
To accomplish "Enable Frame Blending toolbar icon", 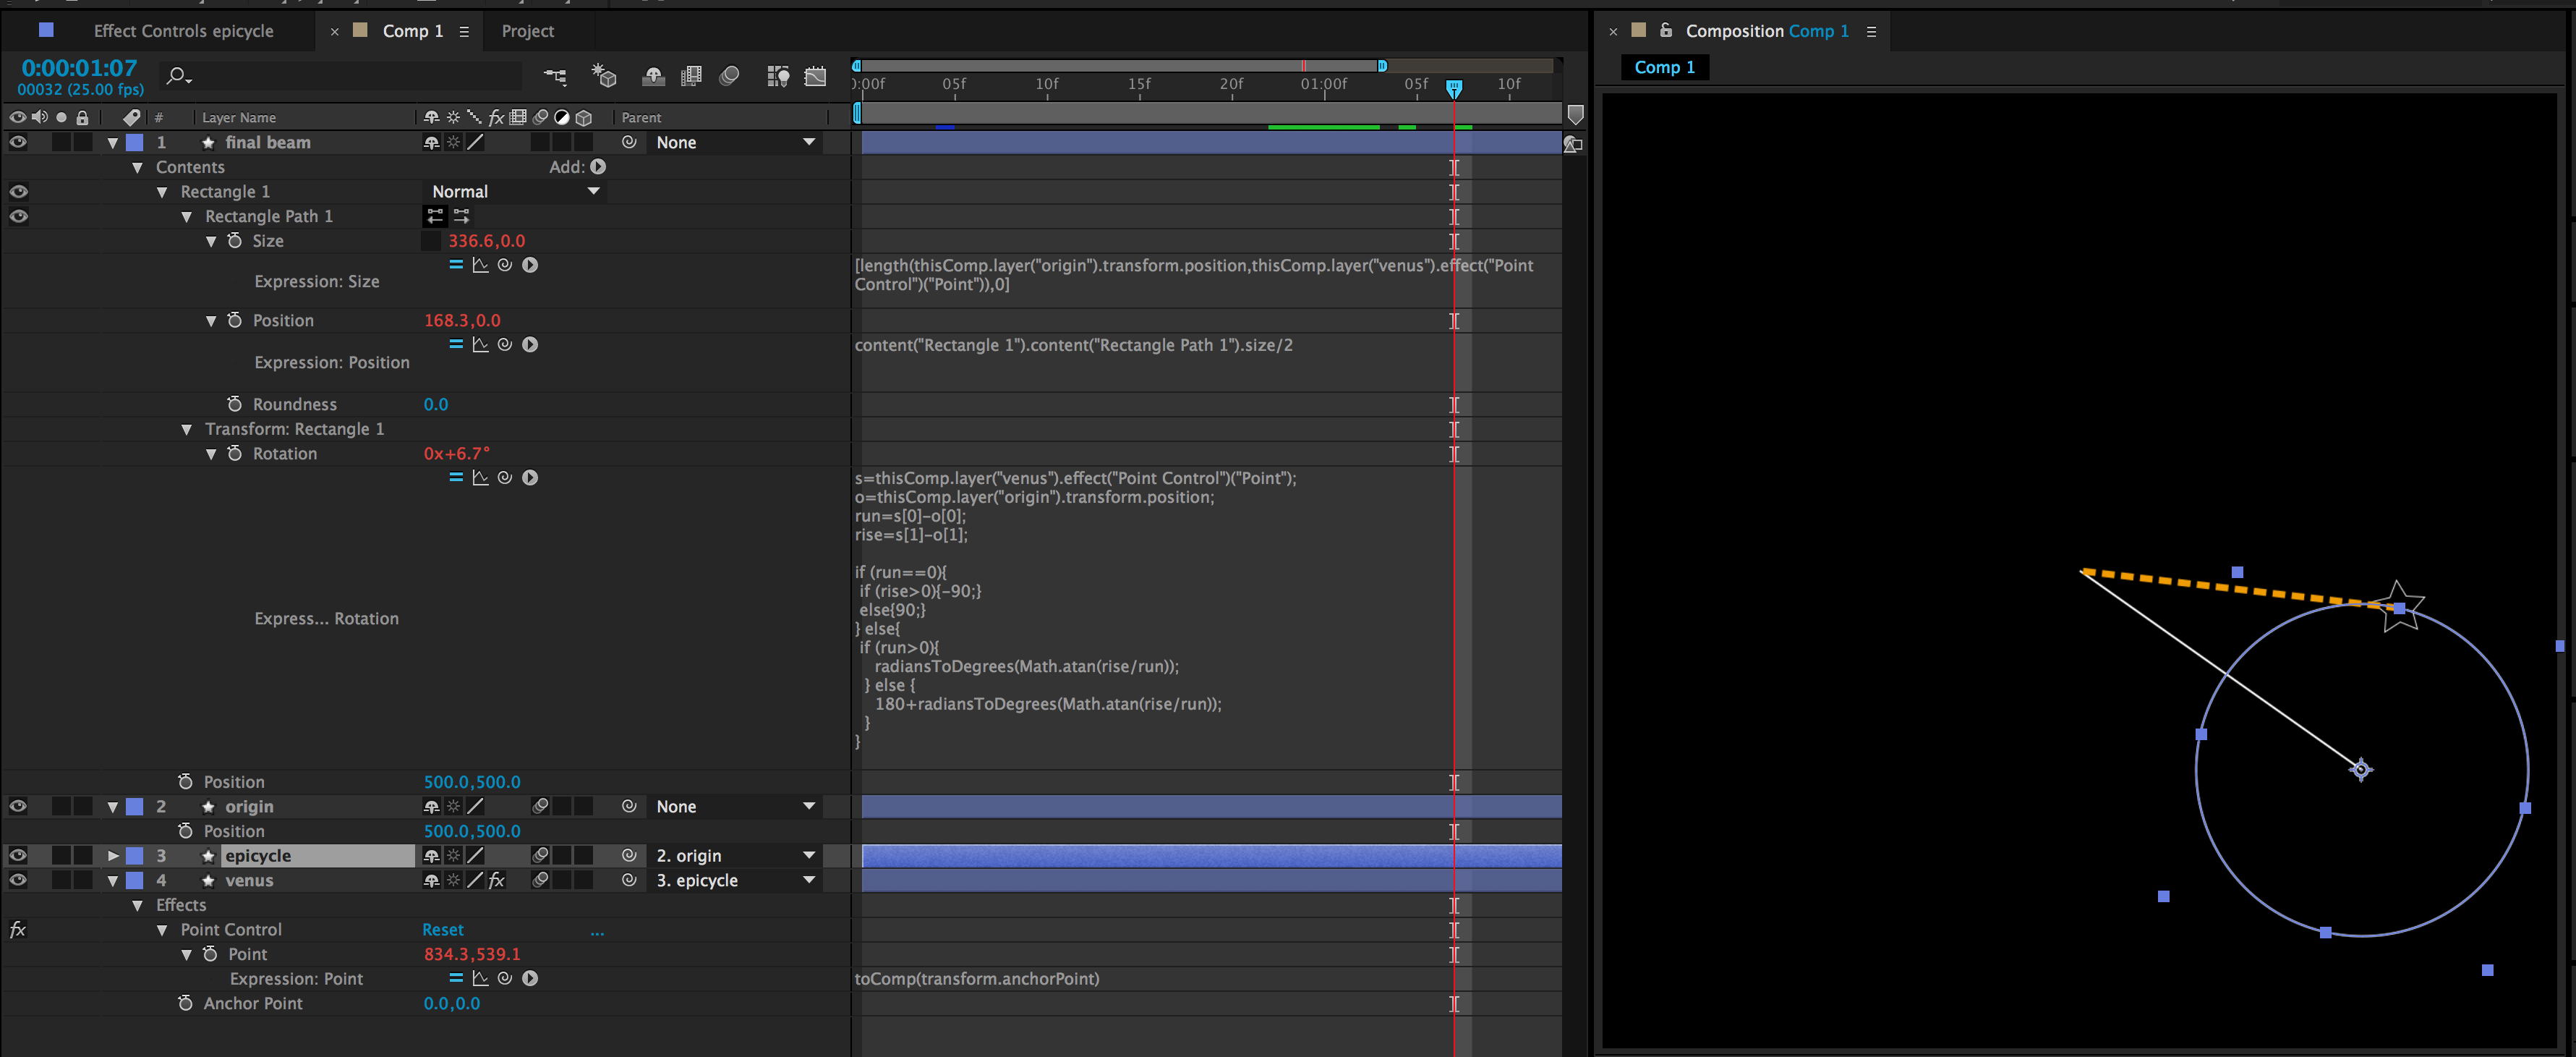I will 691,76.
